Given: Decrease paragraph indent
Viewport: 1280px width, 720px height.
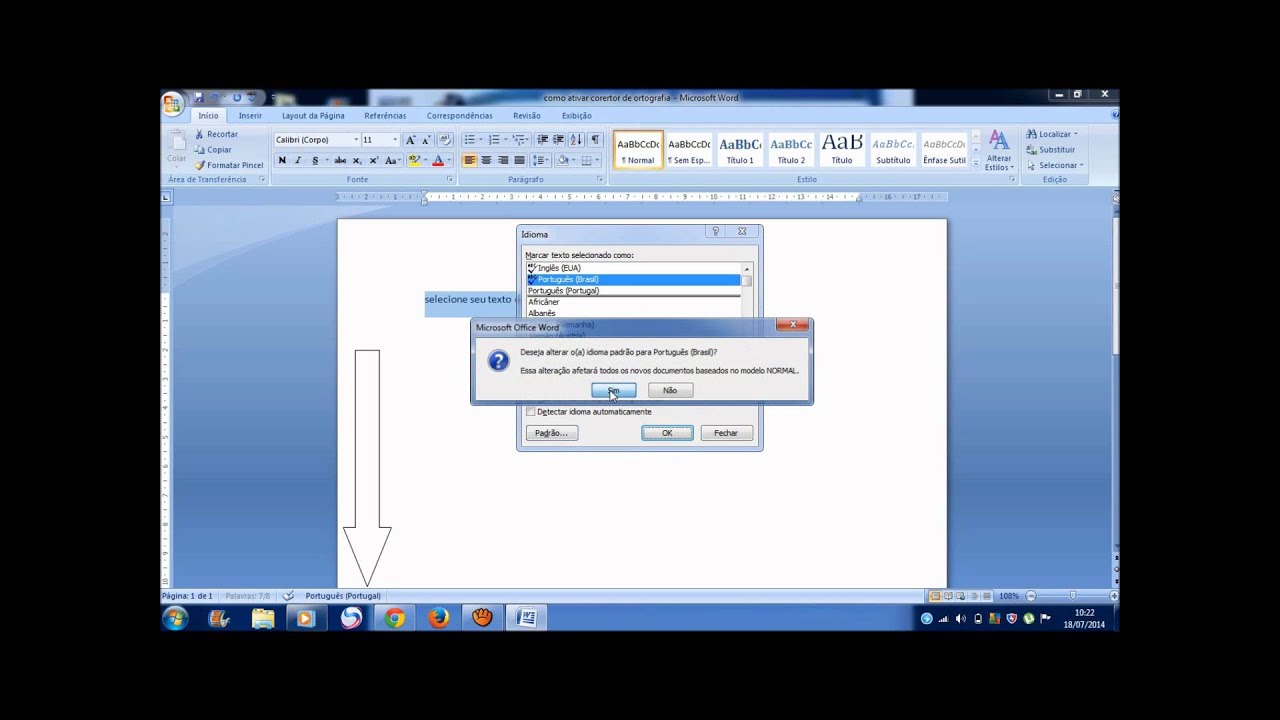Looking at the screenshot, I should [x=543, y=140].
